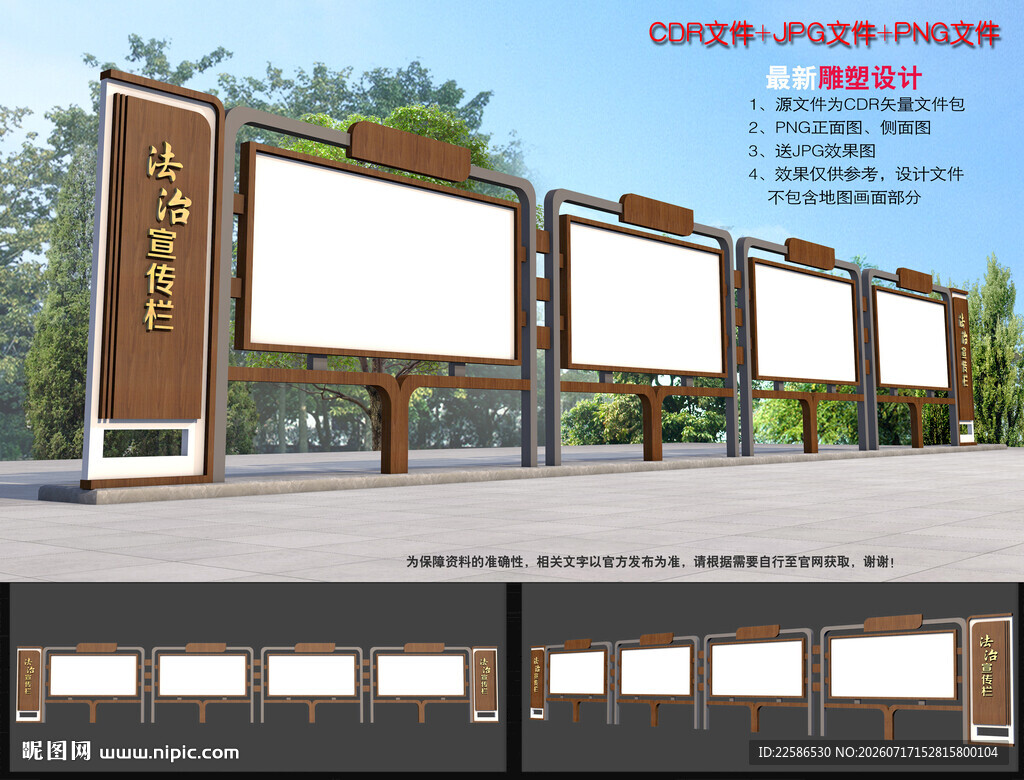Click the ID:22586530 number text
The width and height of the screenshot is (1024, 780).
(x=794, y=753)
